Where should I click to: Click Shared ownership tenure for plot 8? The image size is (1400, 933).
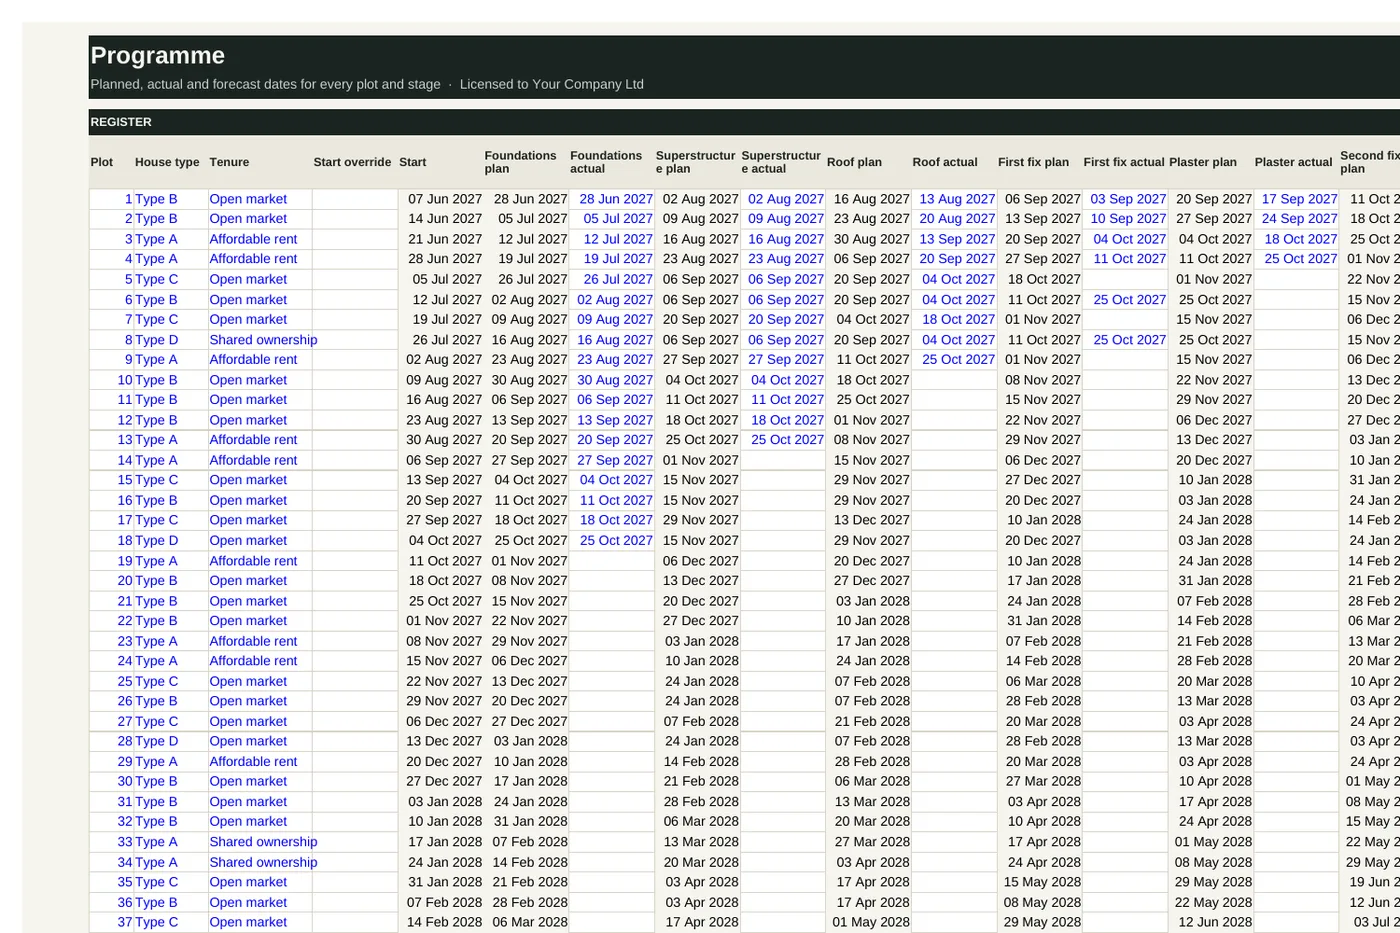pyautogui.click(x=263, y=340)
